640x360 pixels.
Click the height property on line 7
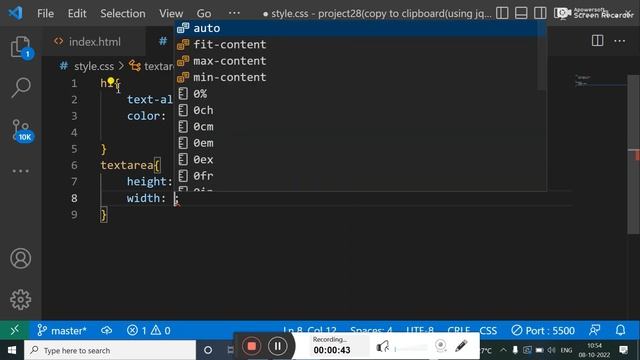coord(147,182)
